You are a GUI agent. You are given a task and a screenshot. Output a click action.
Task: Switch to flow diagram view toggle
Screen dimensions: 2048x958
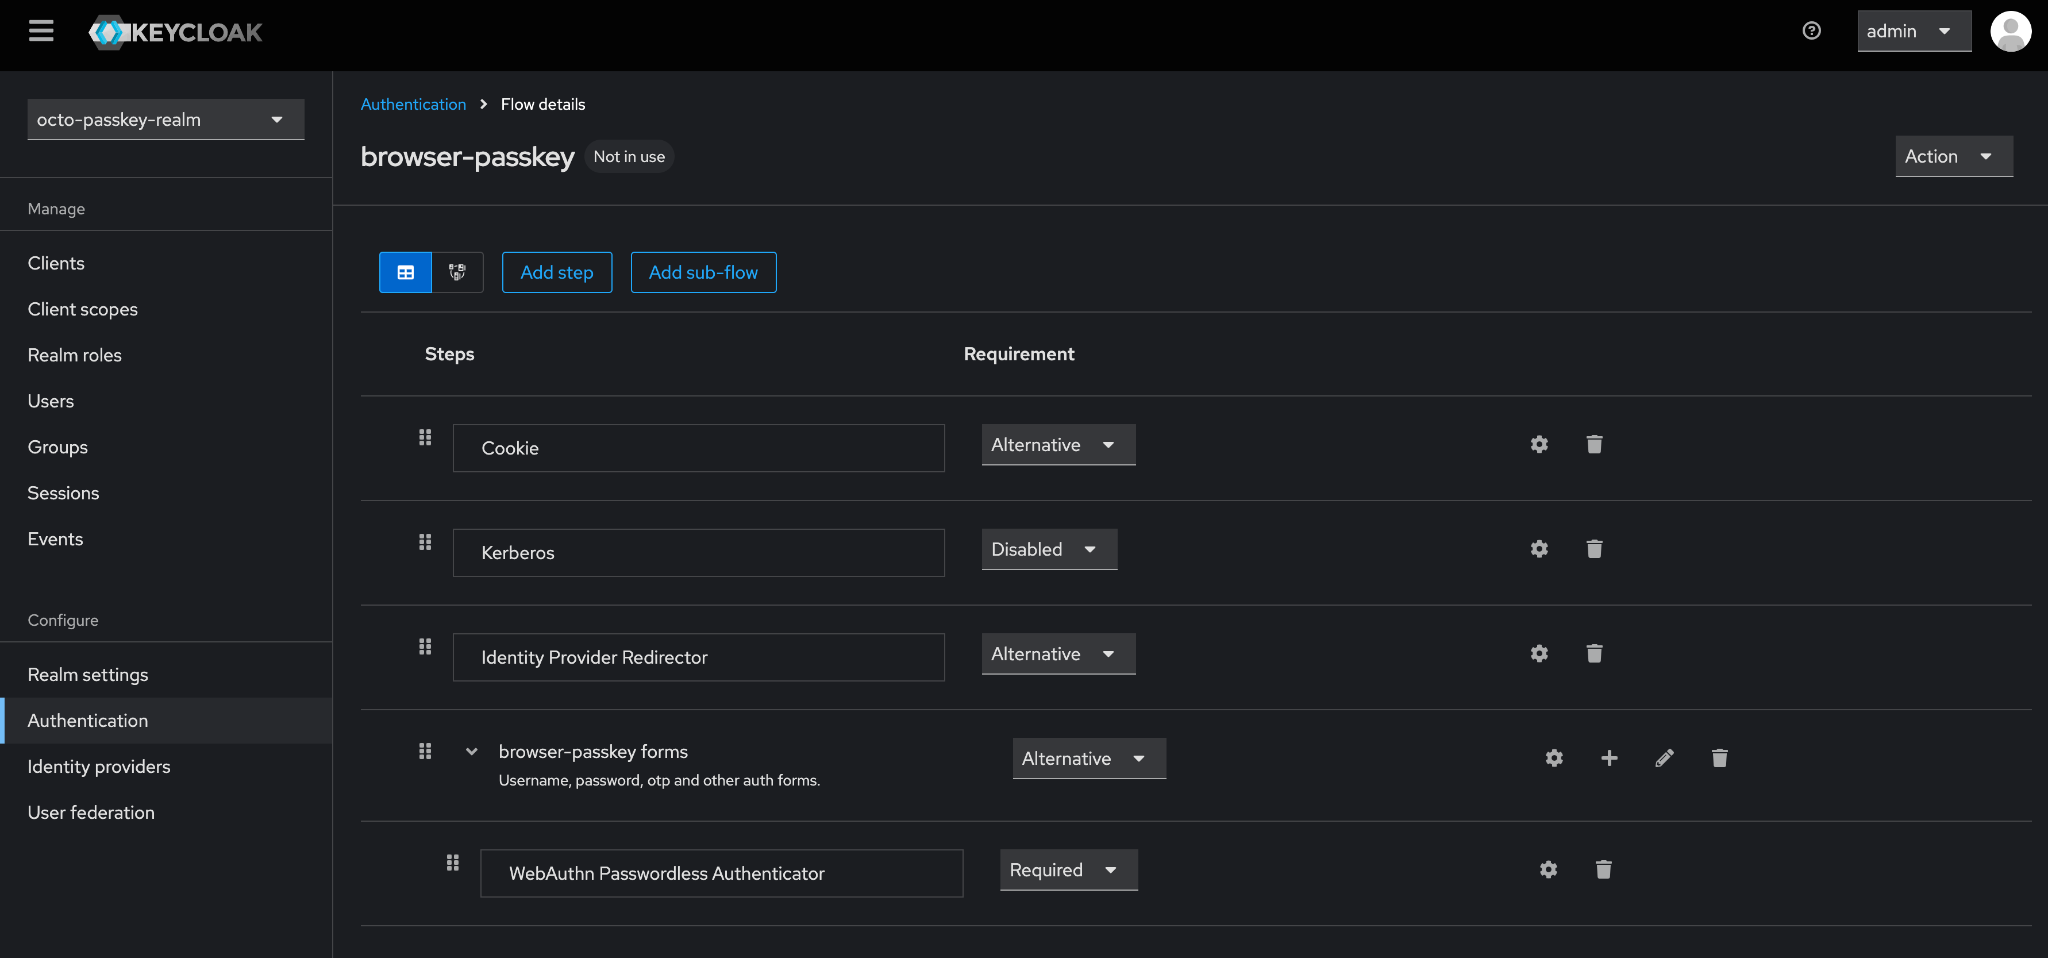pyautogui.click(x=457, y=272)
